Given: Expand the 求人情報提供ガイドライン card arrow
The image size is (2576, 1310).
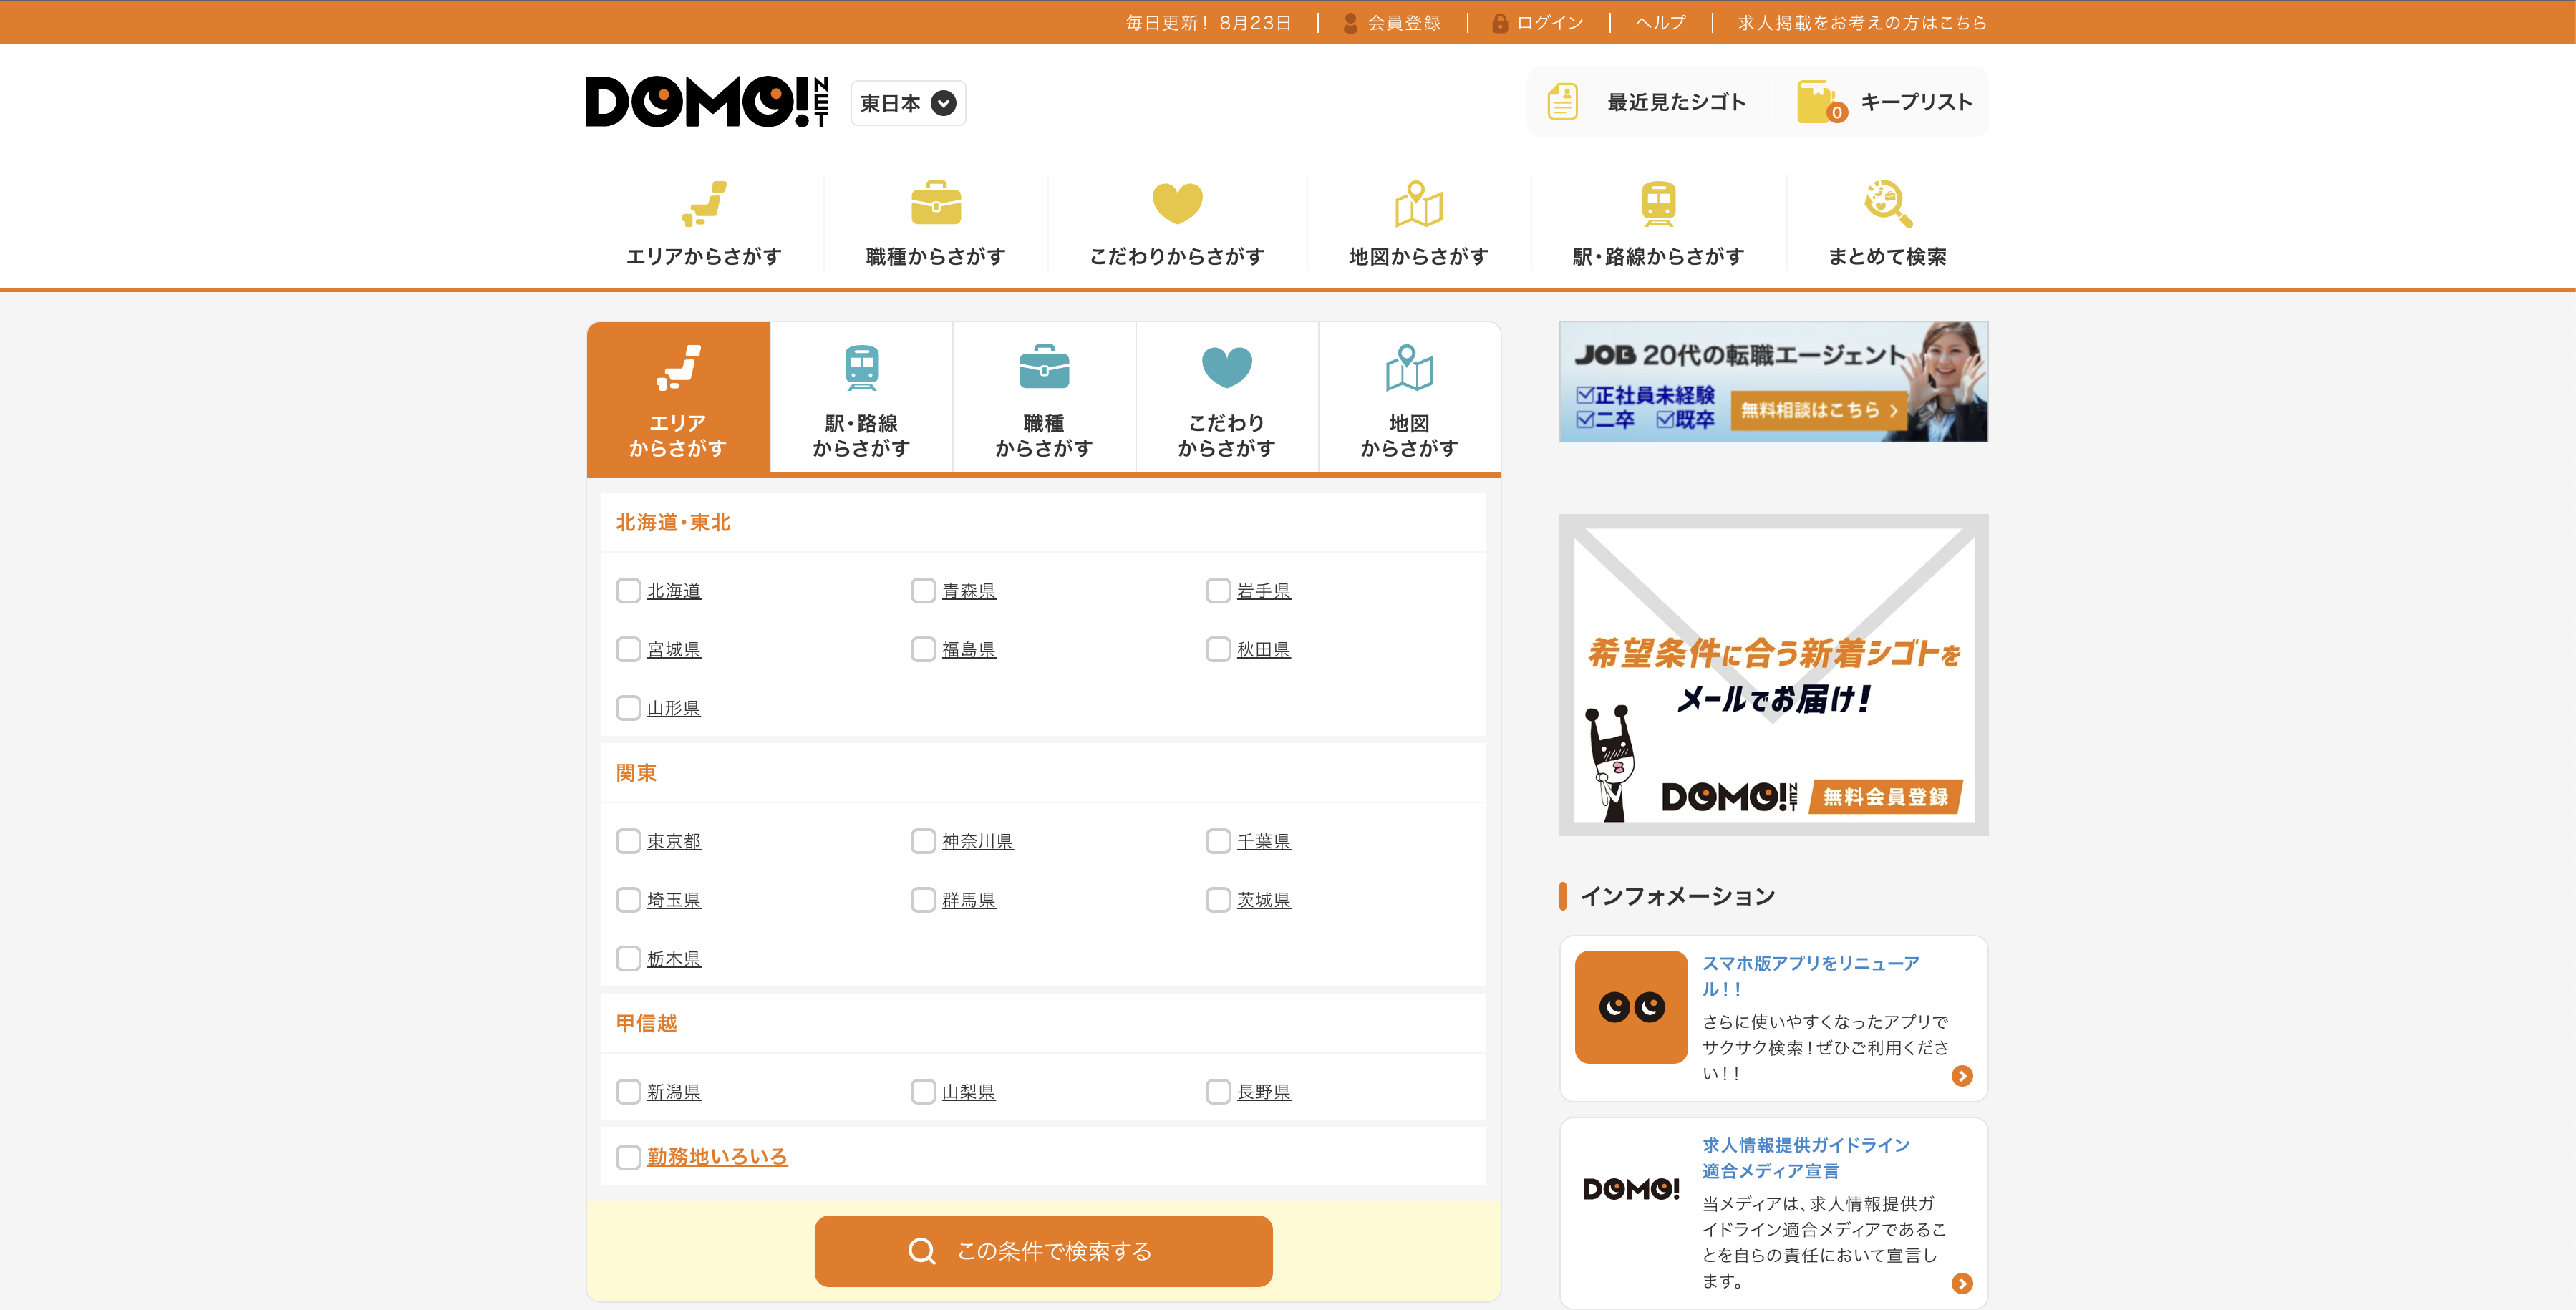Looking at the screenshot, I should pos(1962,1283).
